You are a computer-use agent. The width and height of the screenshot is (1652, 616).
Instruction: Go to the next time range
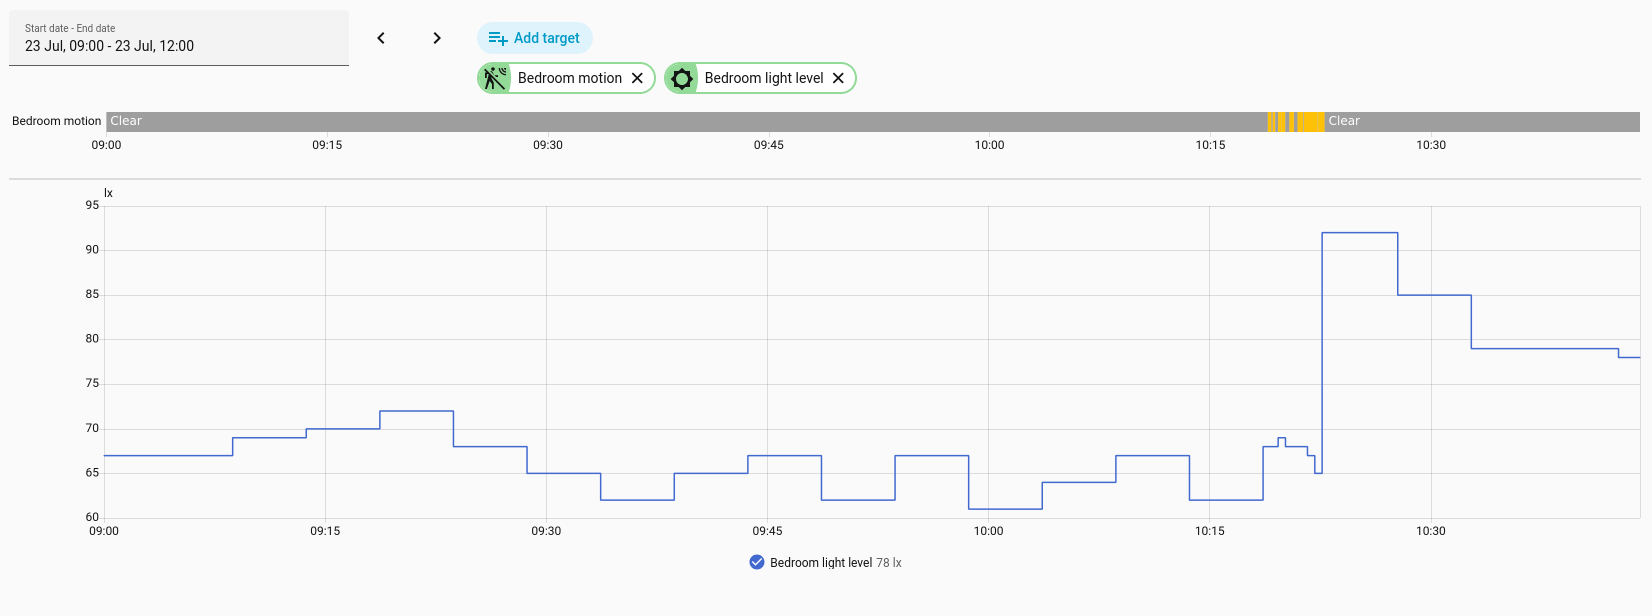point(437,38)
